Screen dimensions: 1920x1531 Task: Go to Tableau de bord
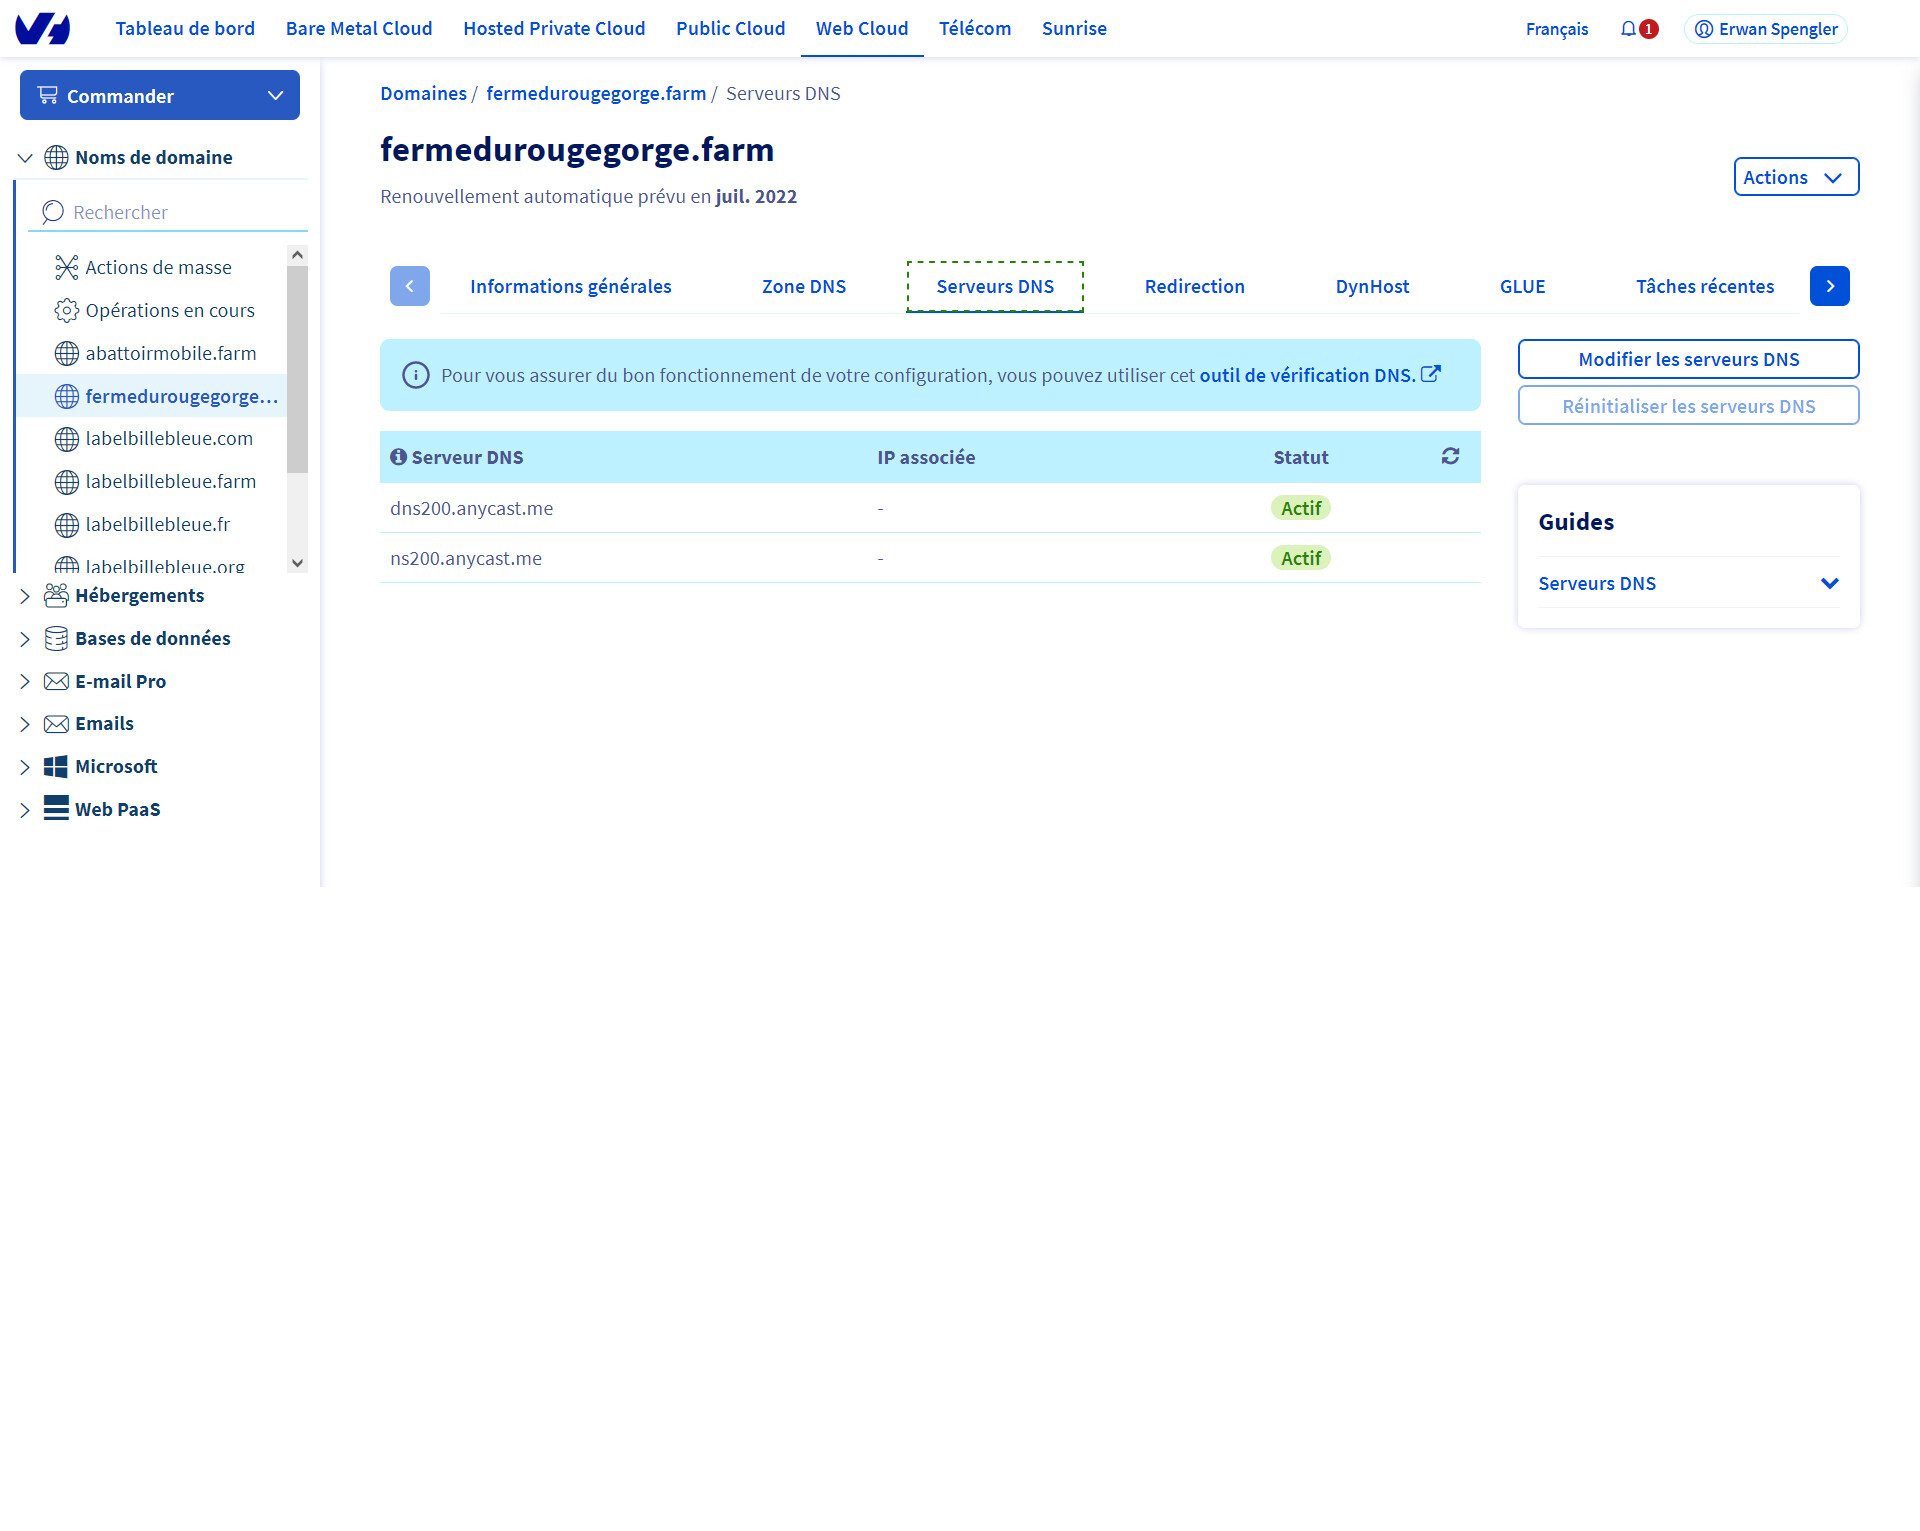click(185, 28)
